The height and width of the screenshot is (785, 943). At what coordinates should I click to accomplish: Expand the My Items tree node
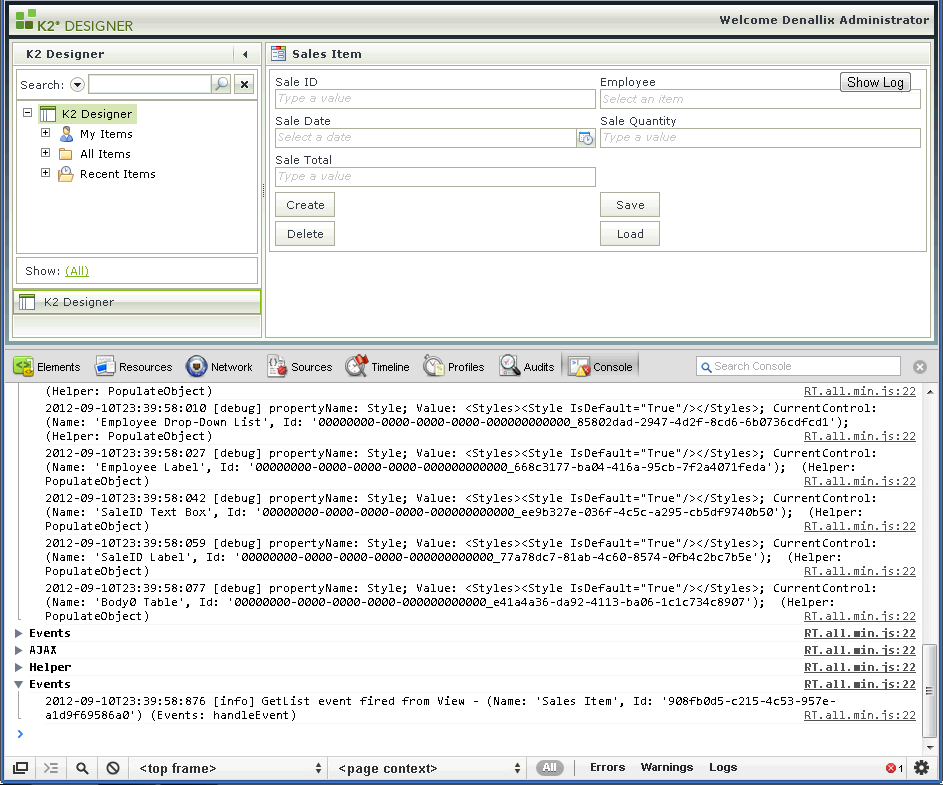click(x=45, y=132)
